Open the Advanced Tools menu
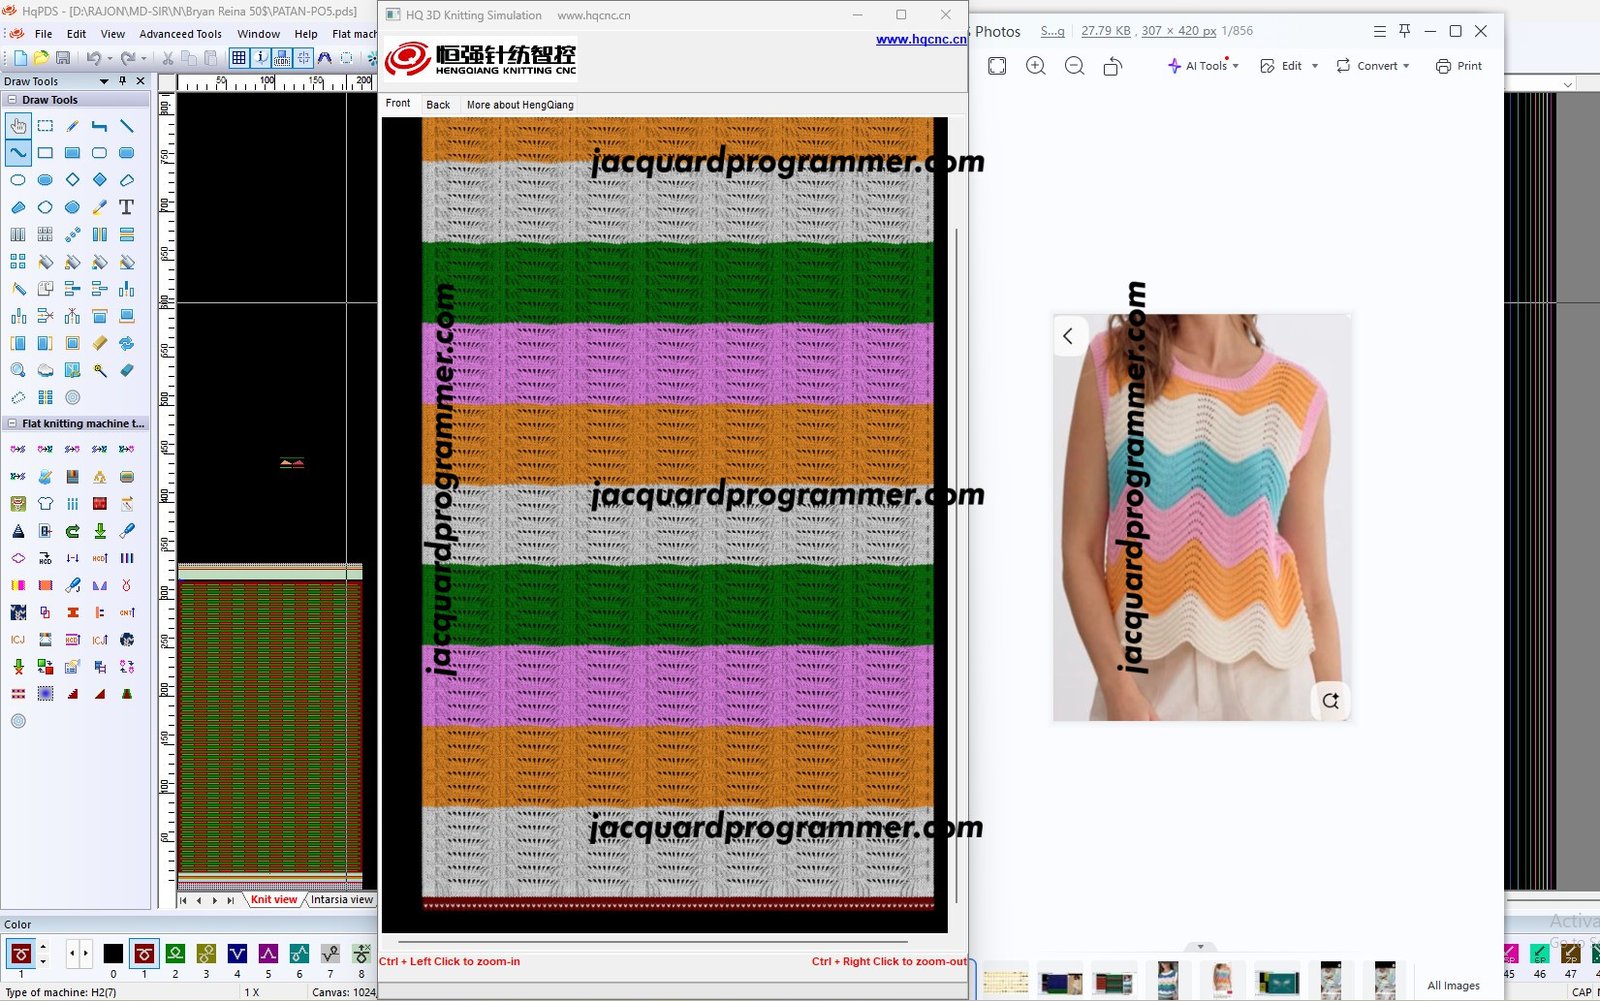The image size is (1600, 1001). coord(180,34)
